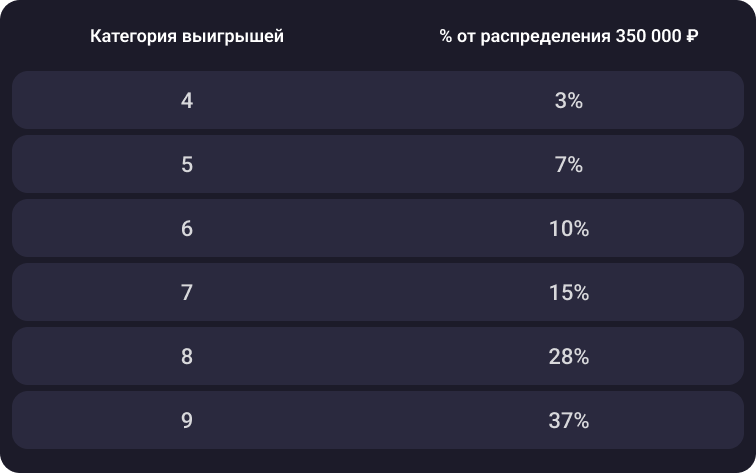Screen dimensions: 756x473
Task: Select category number 6 cell
Action: tap(187, 228)
